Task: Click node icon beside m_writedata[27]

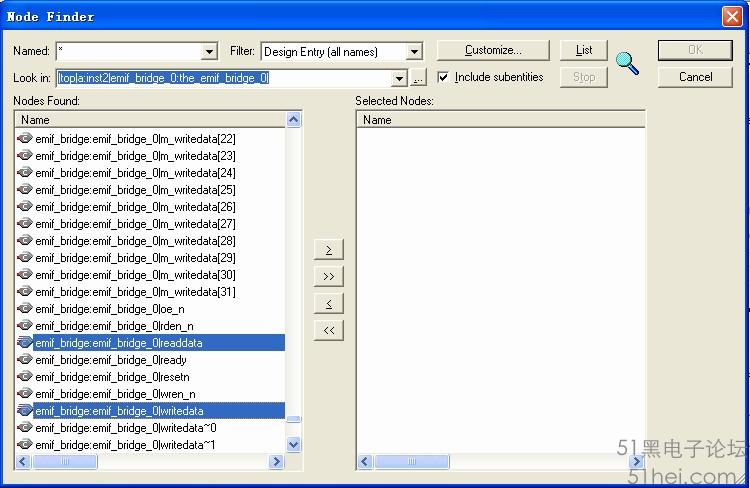Action: pos(25,223)
